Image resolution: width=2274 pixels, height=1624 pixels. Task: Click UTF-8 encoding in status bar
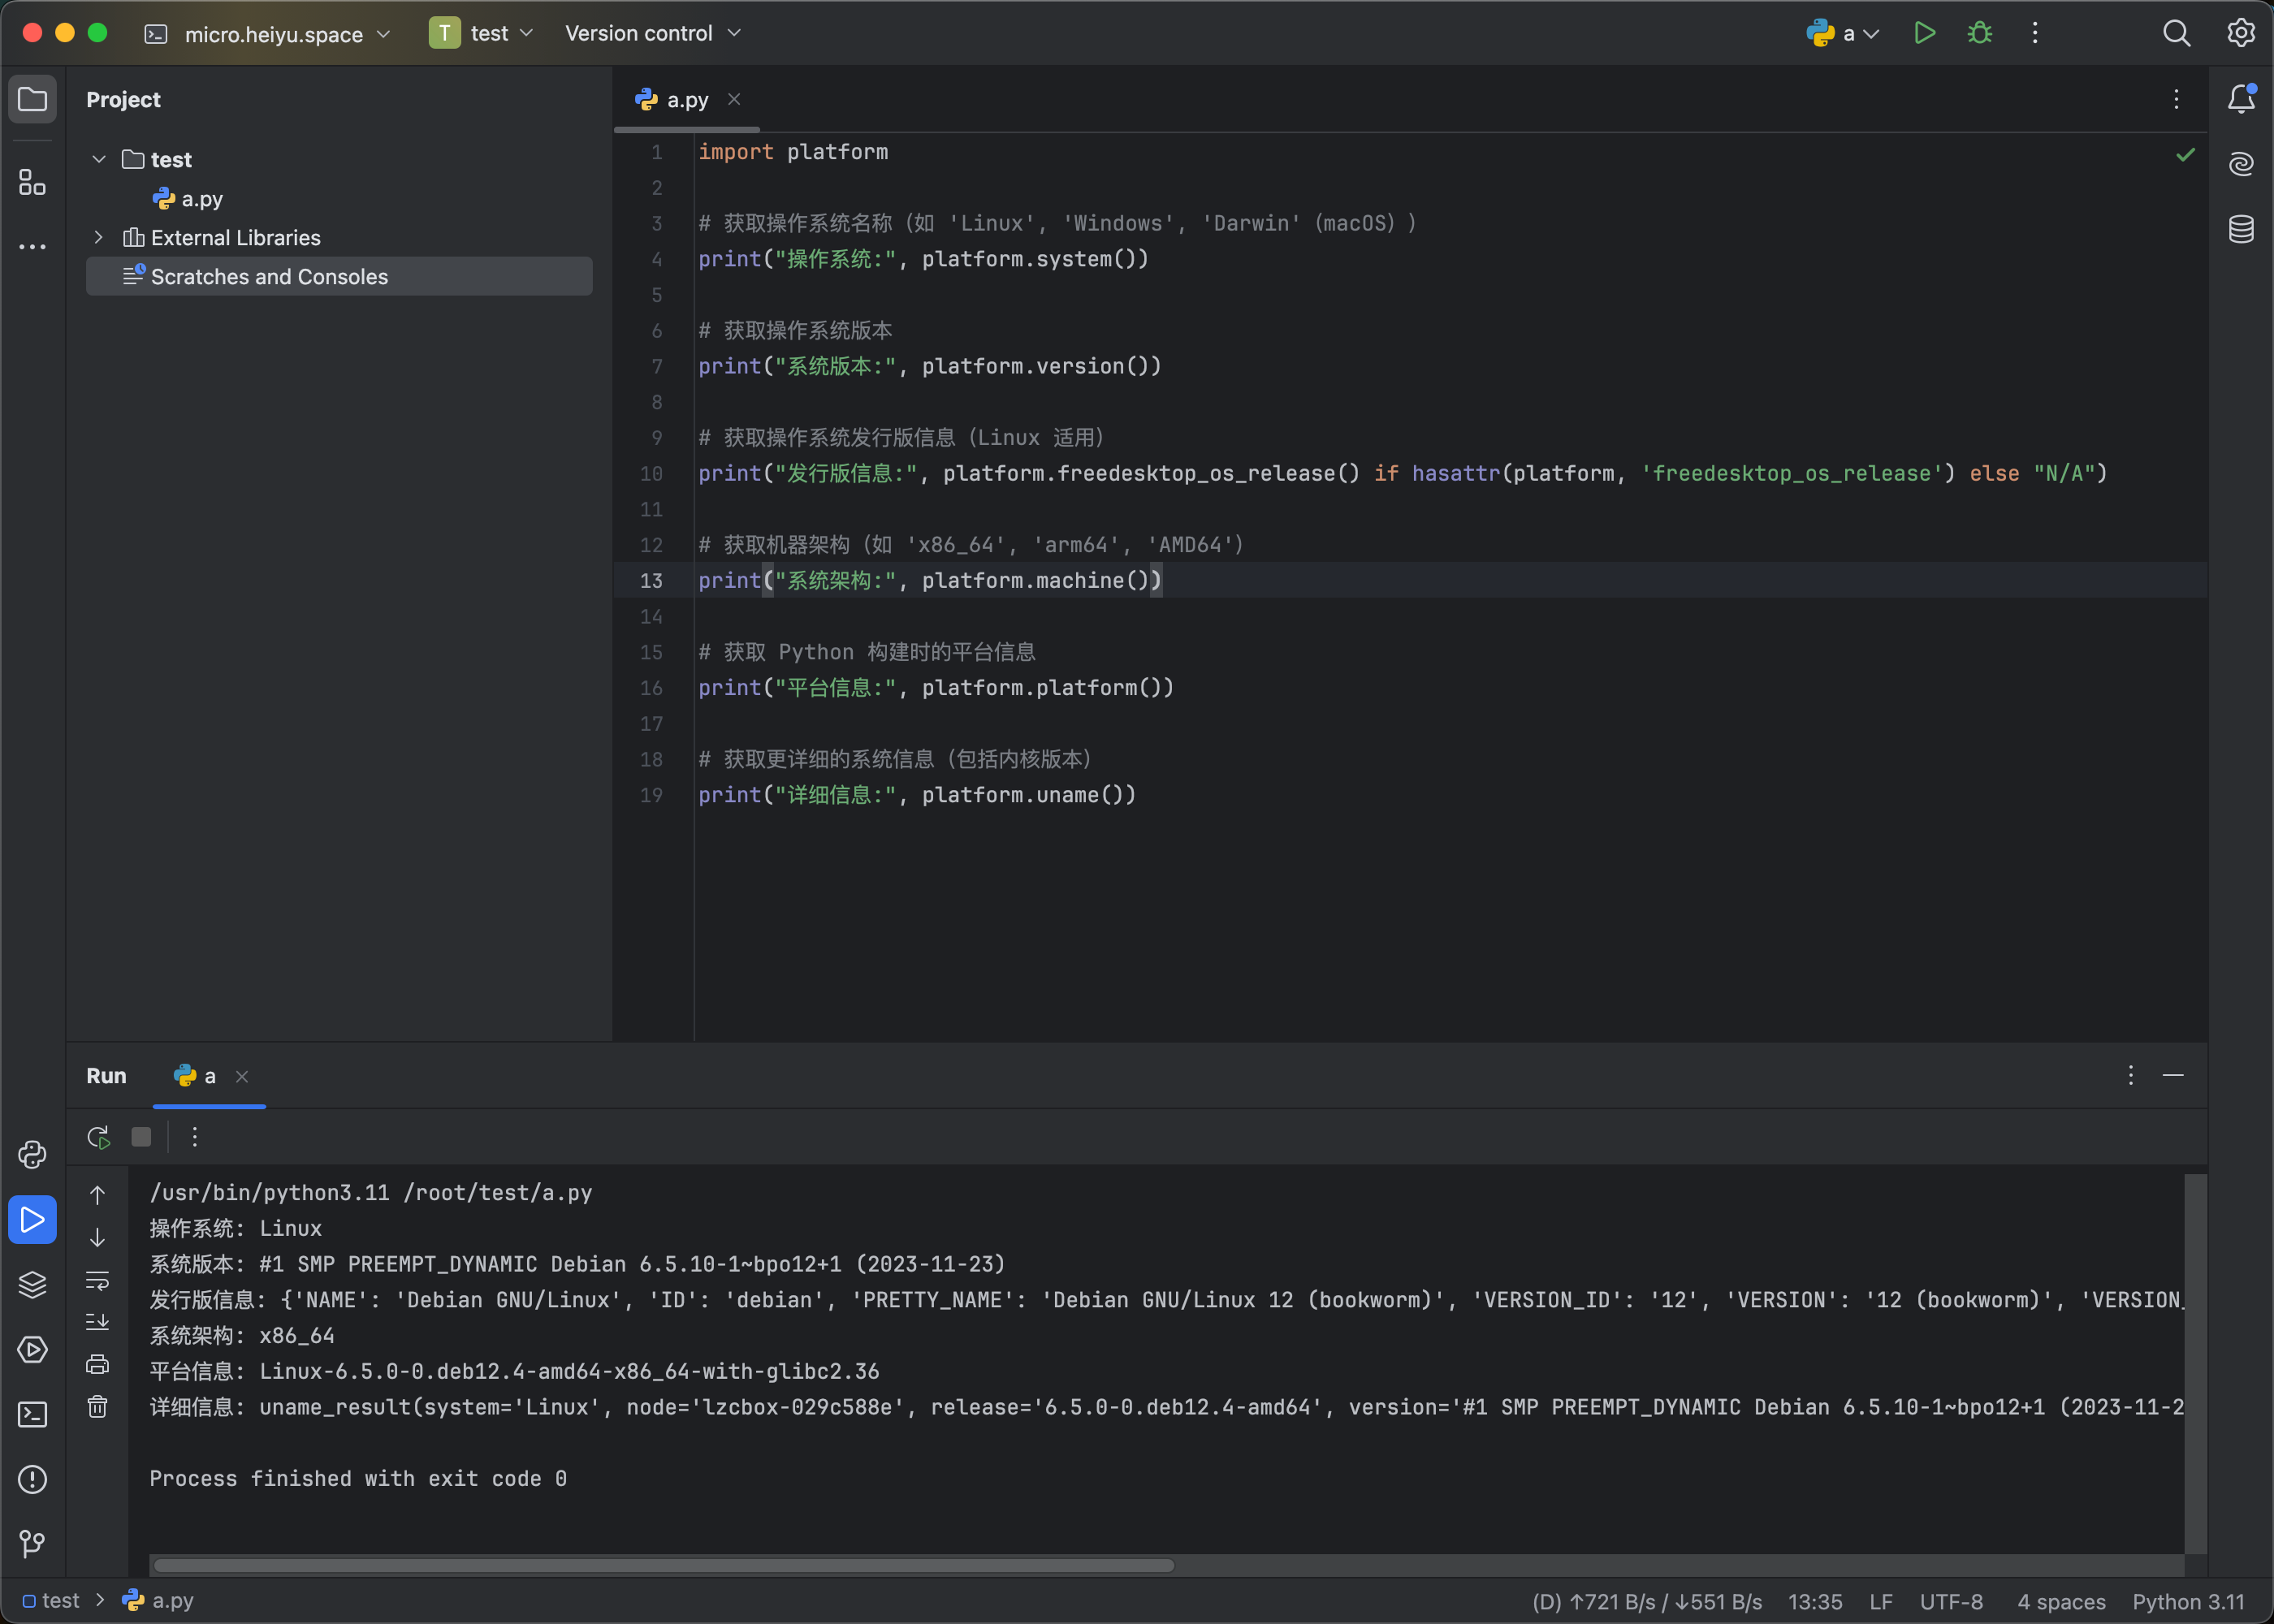click(x=1950, y=1601)
